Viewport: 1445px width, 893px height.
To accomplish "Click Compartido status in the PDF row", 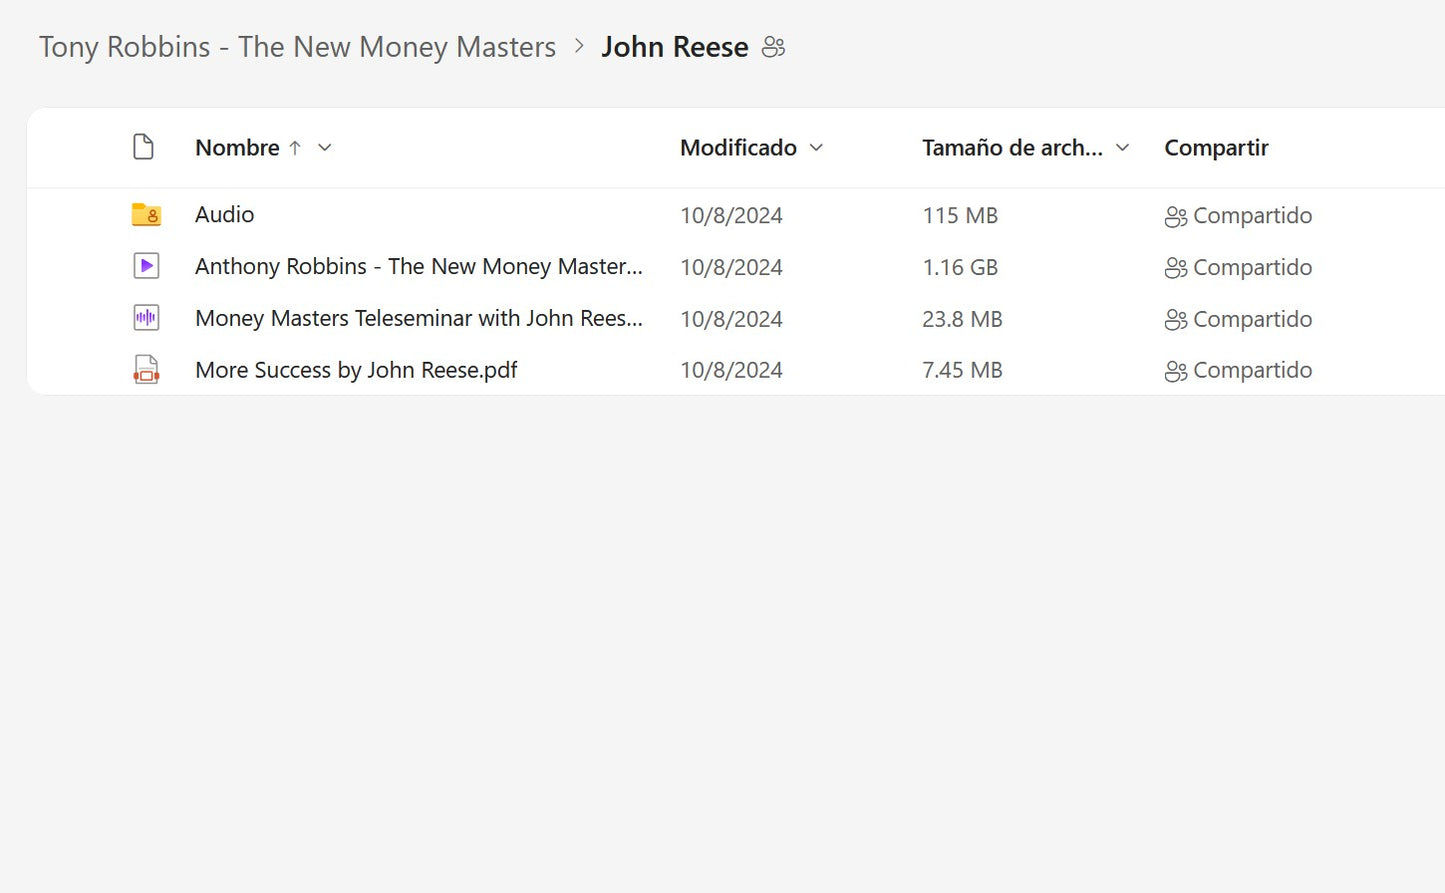I will click(1251, 370).
